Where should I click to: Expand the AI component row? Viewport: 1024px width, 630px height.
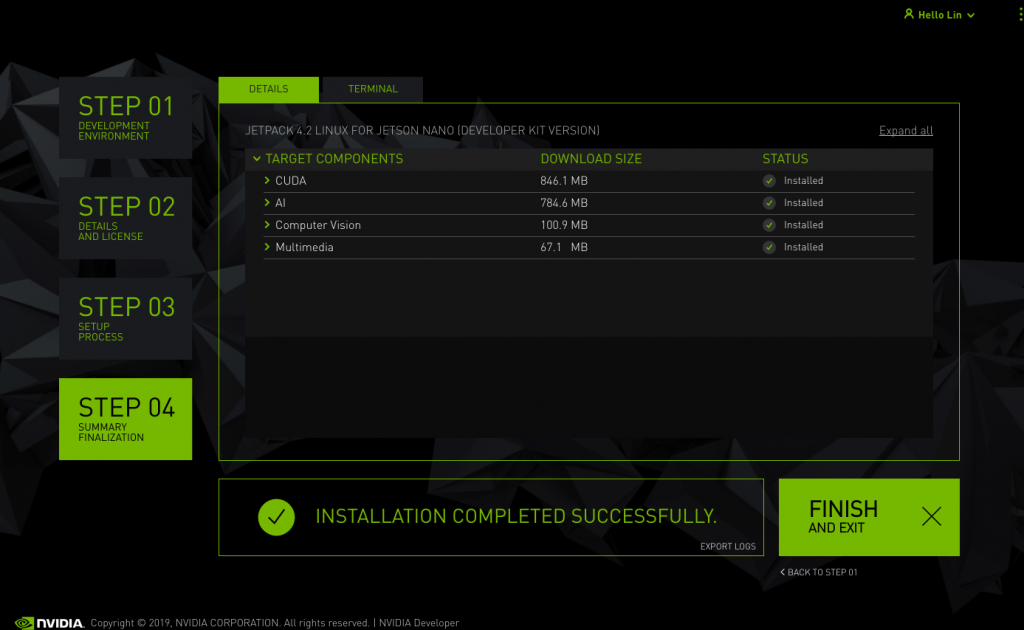[x=266, y=202]
